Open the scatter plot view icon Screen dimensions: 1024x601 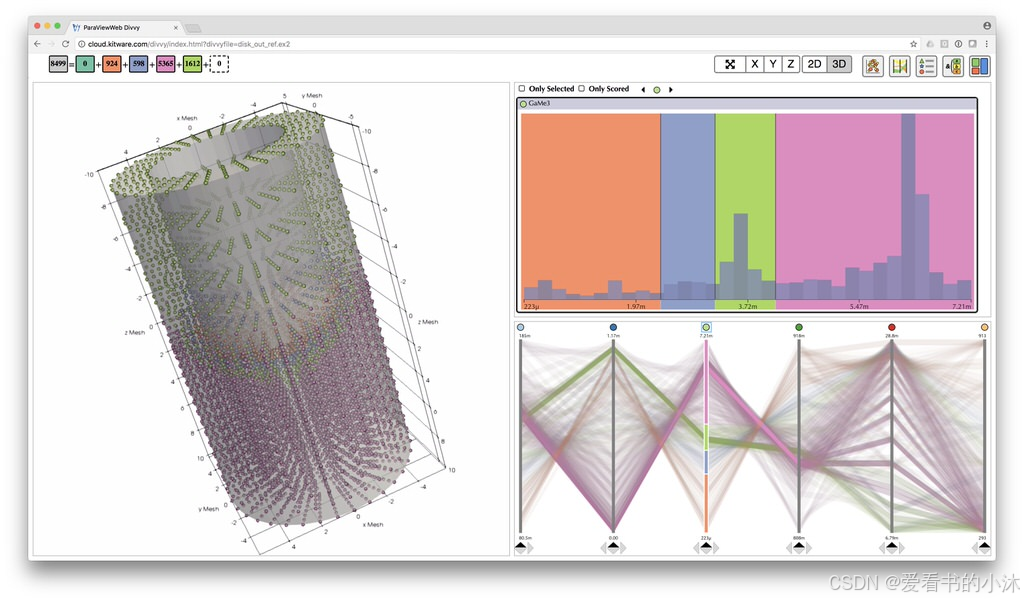tap(873, 66)
